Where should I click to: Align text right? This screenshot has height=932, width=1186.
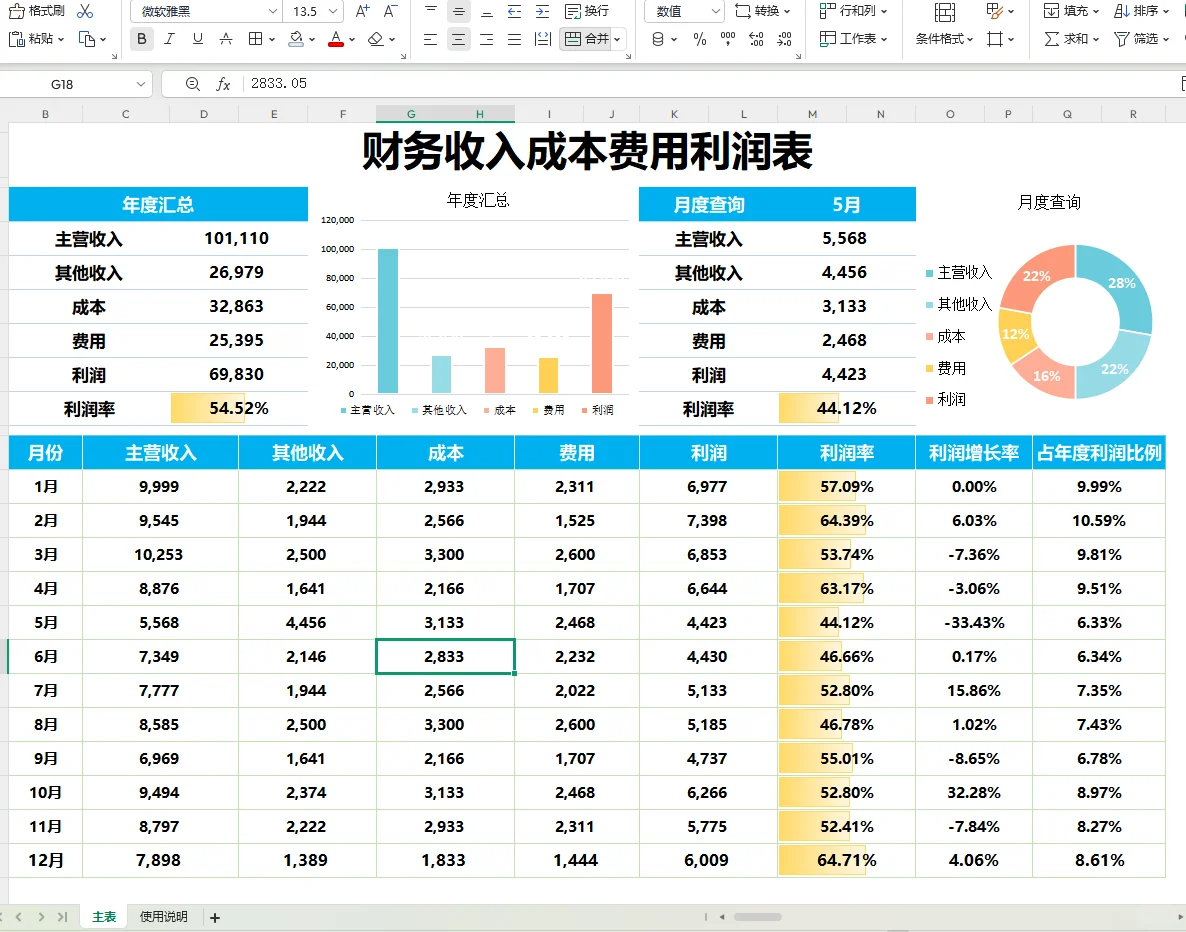(x=486, y=39)
